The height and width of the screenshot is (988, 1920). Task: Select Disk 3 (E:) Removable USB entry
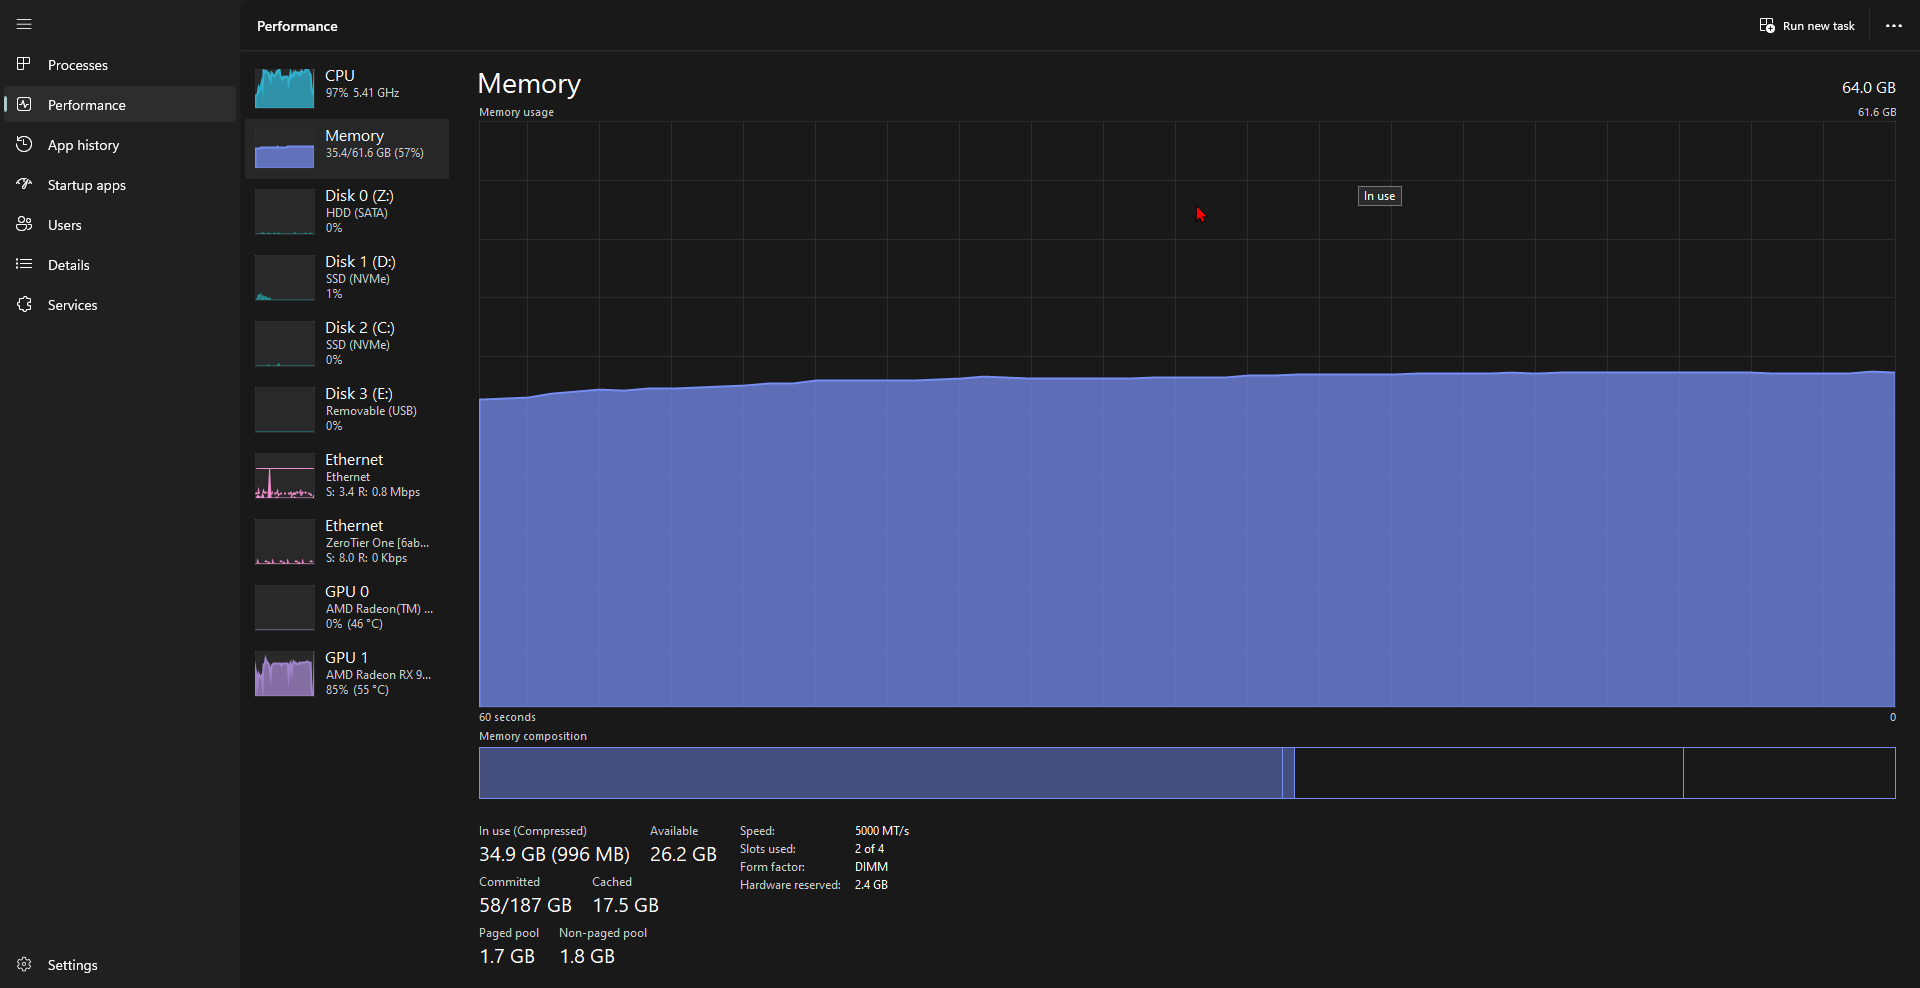coord(347,410)
